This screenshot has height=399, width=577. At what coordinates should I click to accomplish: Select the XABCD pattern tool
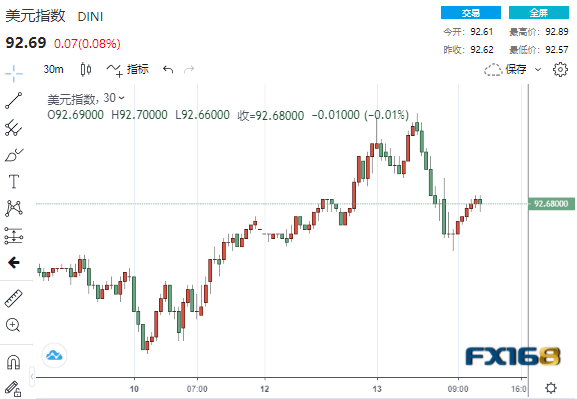coord(14,208)
